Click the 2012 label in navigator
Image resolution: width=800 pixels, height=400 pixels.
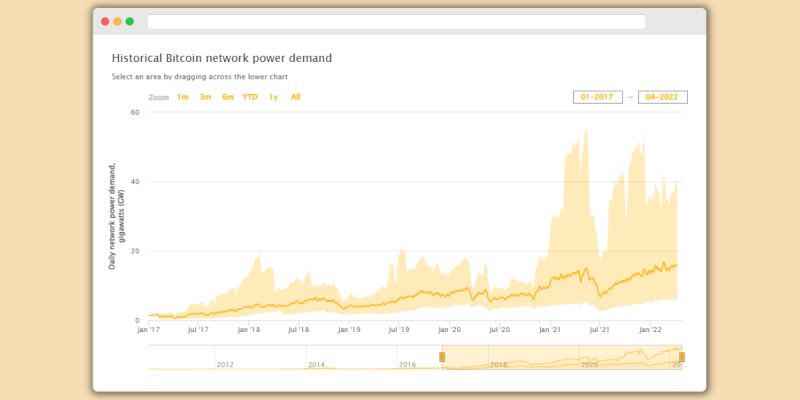click(x=225, y=365)
